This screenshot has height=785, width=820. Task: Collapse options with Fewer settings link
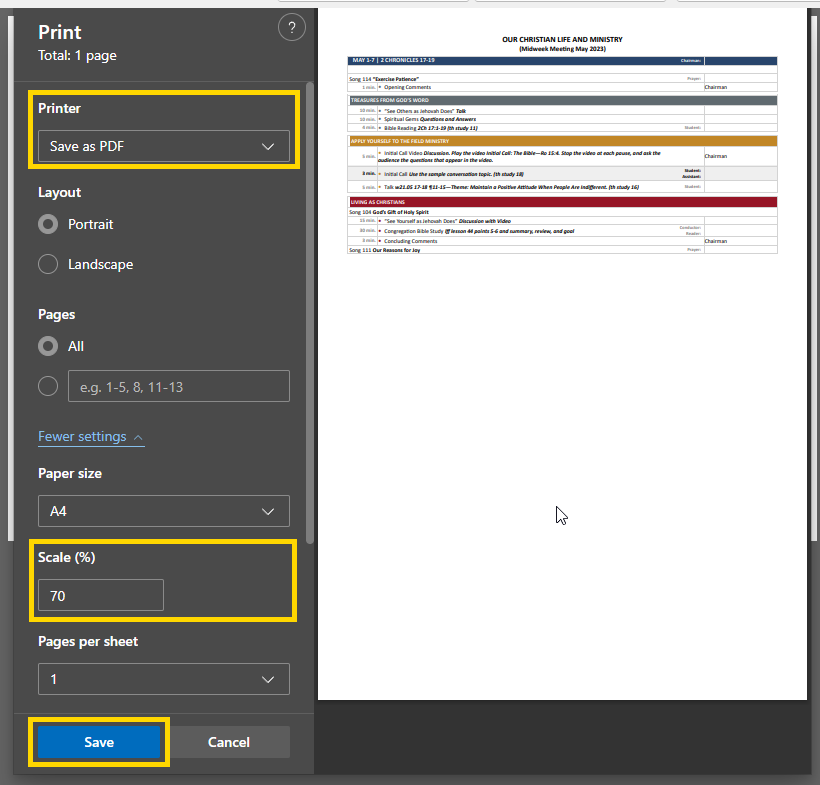pos(82,437)
